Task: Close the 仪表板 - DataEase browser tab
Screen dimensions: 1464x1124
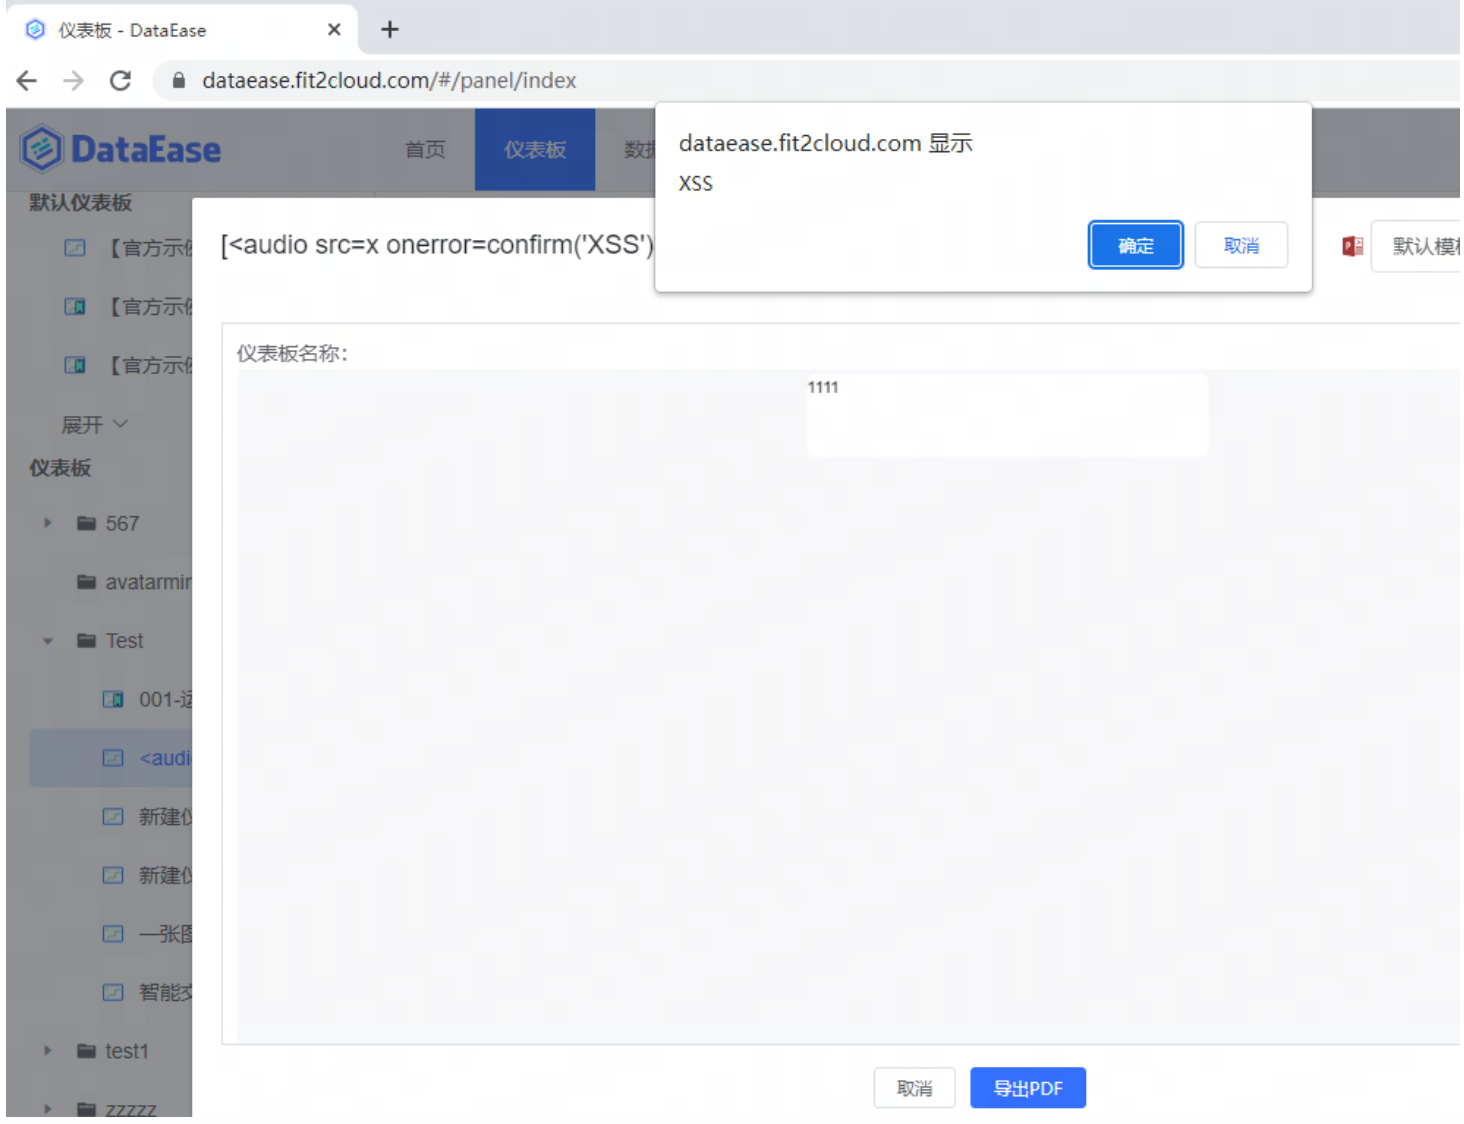Action: [x=334, y=30]
